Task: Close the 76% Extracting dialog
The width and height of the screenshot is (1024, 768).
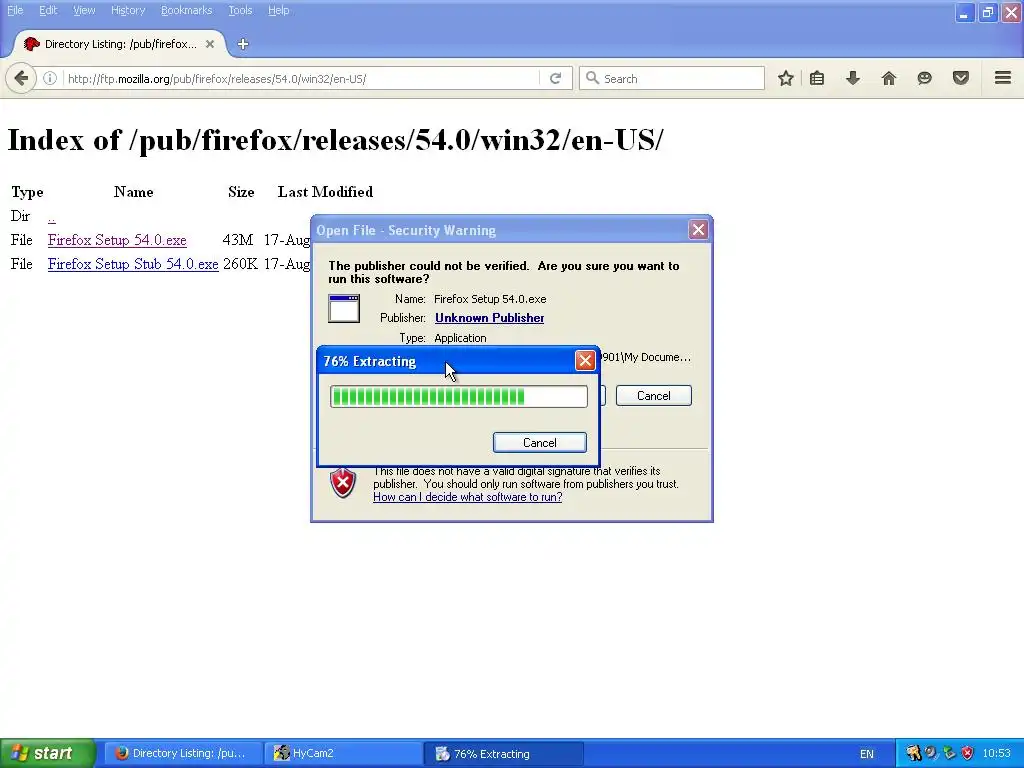Action: point(585,360)
